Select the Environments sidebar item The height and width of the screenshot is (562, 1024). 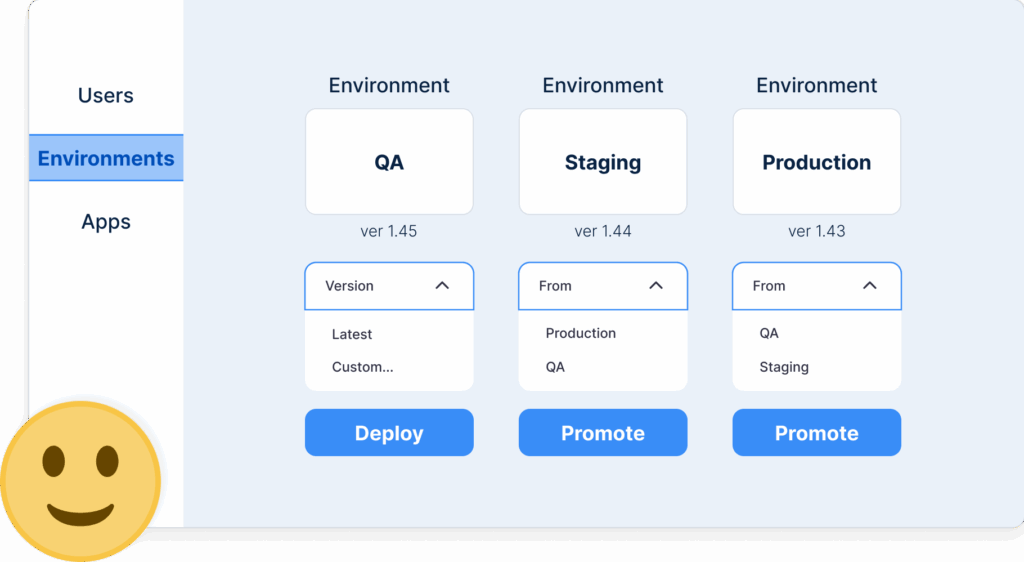(106, 158)
